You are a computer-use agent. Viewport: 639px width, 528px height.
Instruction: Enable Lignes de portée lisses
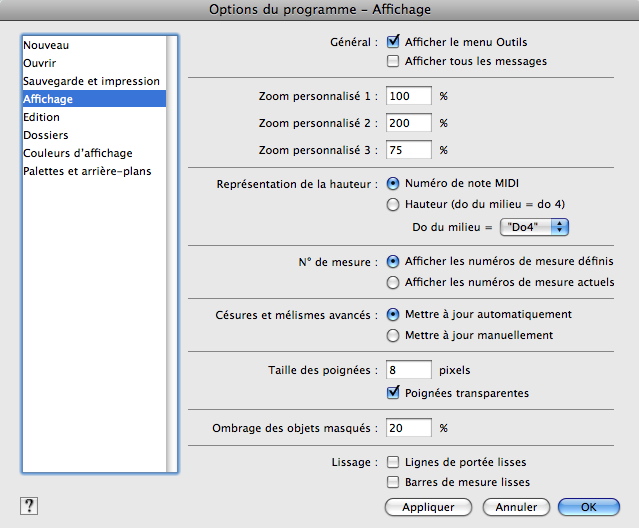point(393,462)
